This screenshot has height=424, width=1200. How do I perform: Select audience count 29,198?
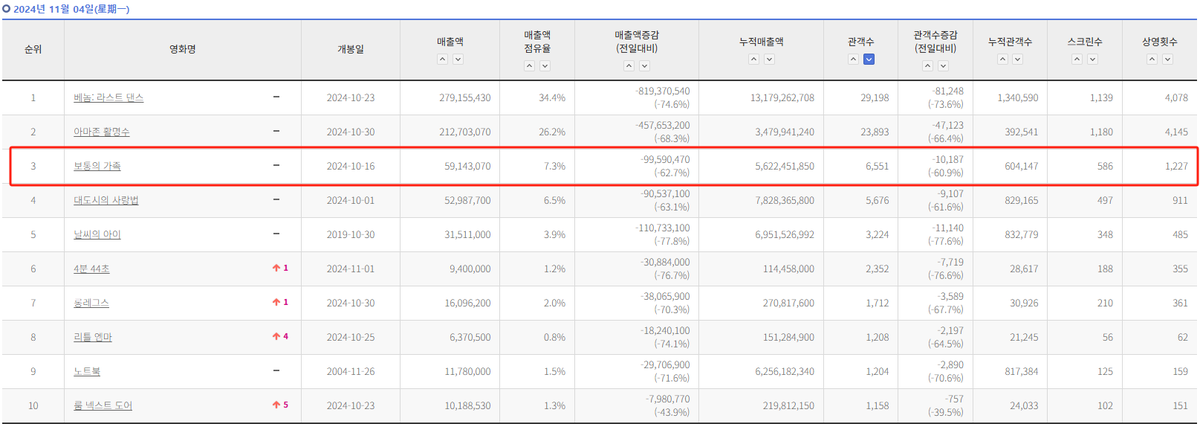(x=875, y=98)
